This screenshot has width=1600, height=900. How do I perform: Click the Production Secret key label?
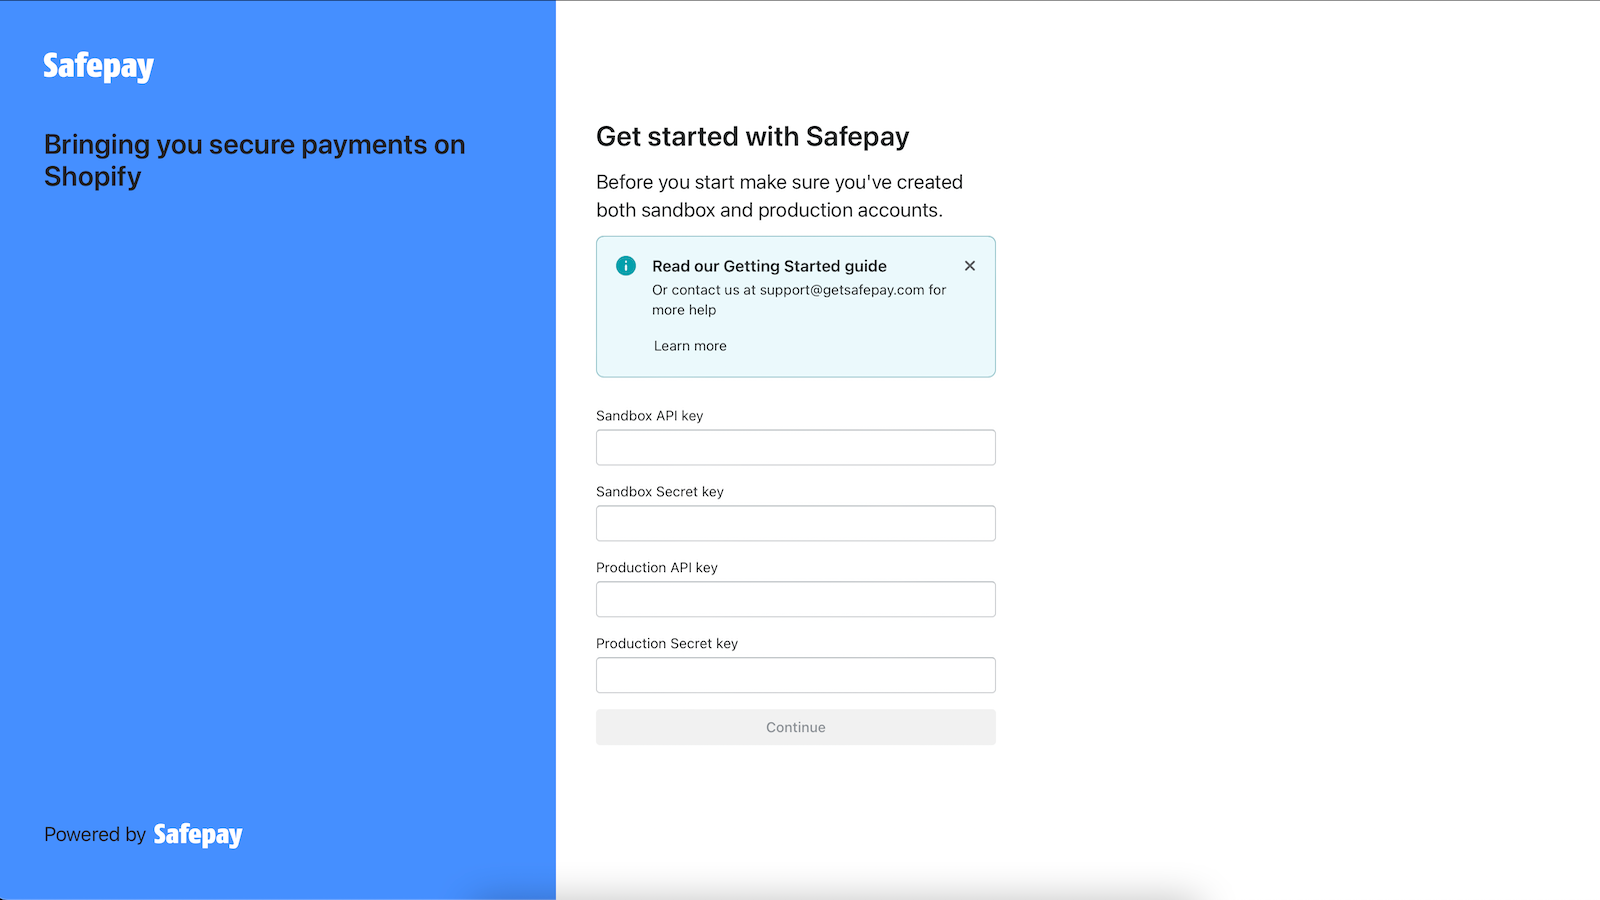coord(667,644)
